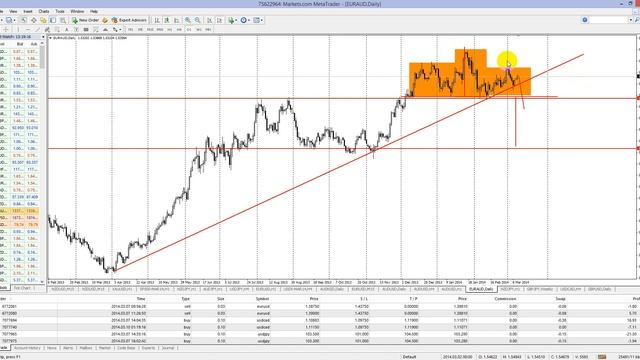Screen dimensions: 640x360
Task: Toggle the Expert Advisors button
Action: point(129,20)
